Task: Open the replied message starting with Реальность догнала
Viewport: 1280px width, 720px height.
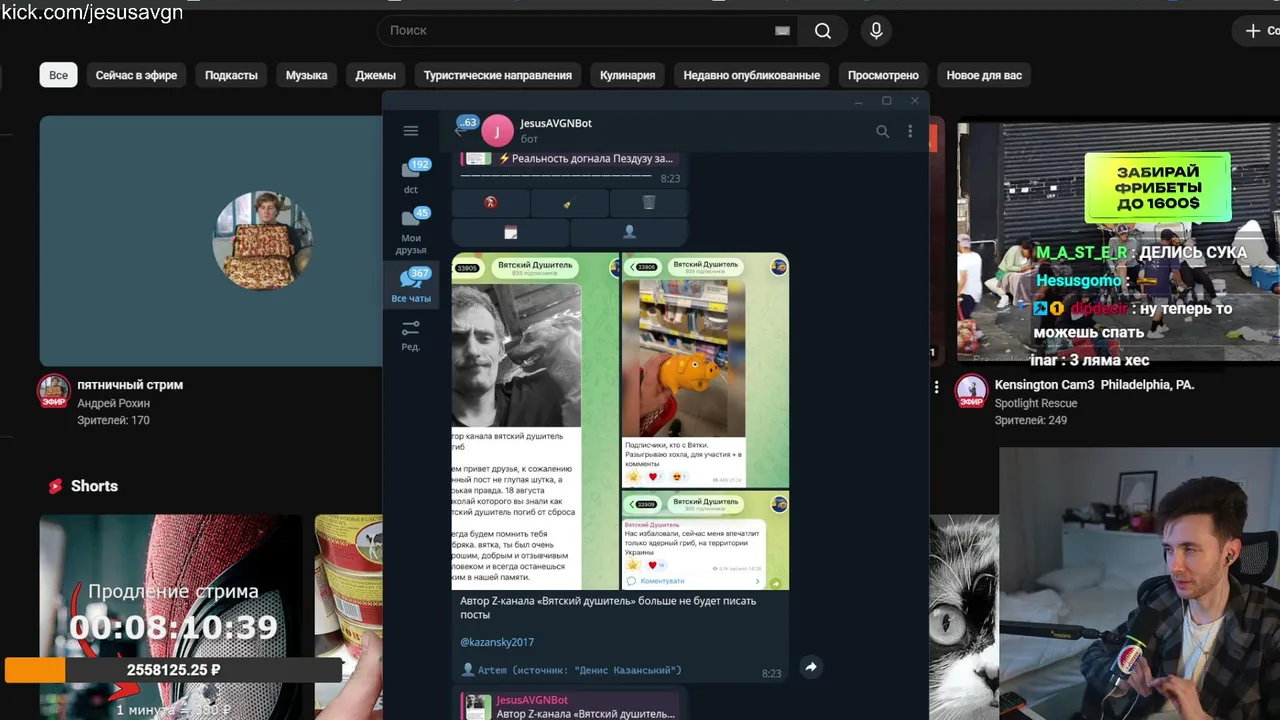Action: point(570,159)
